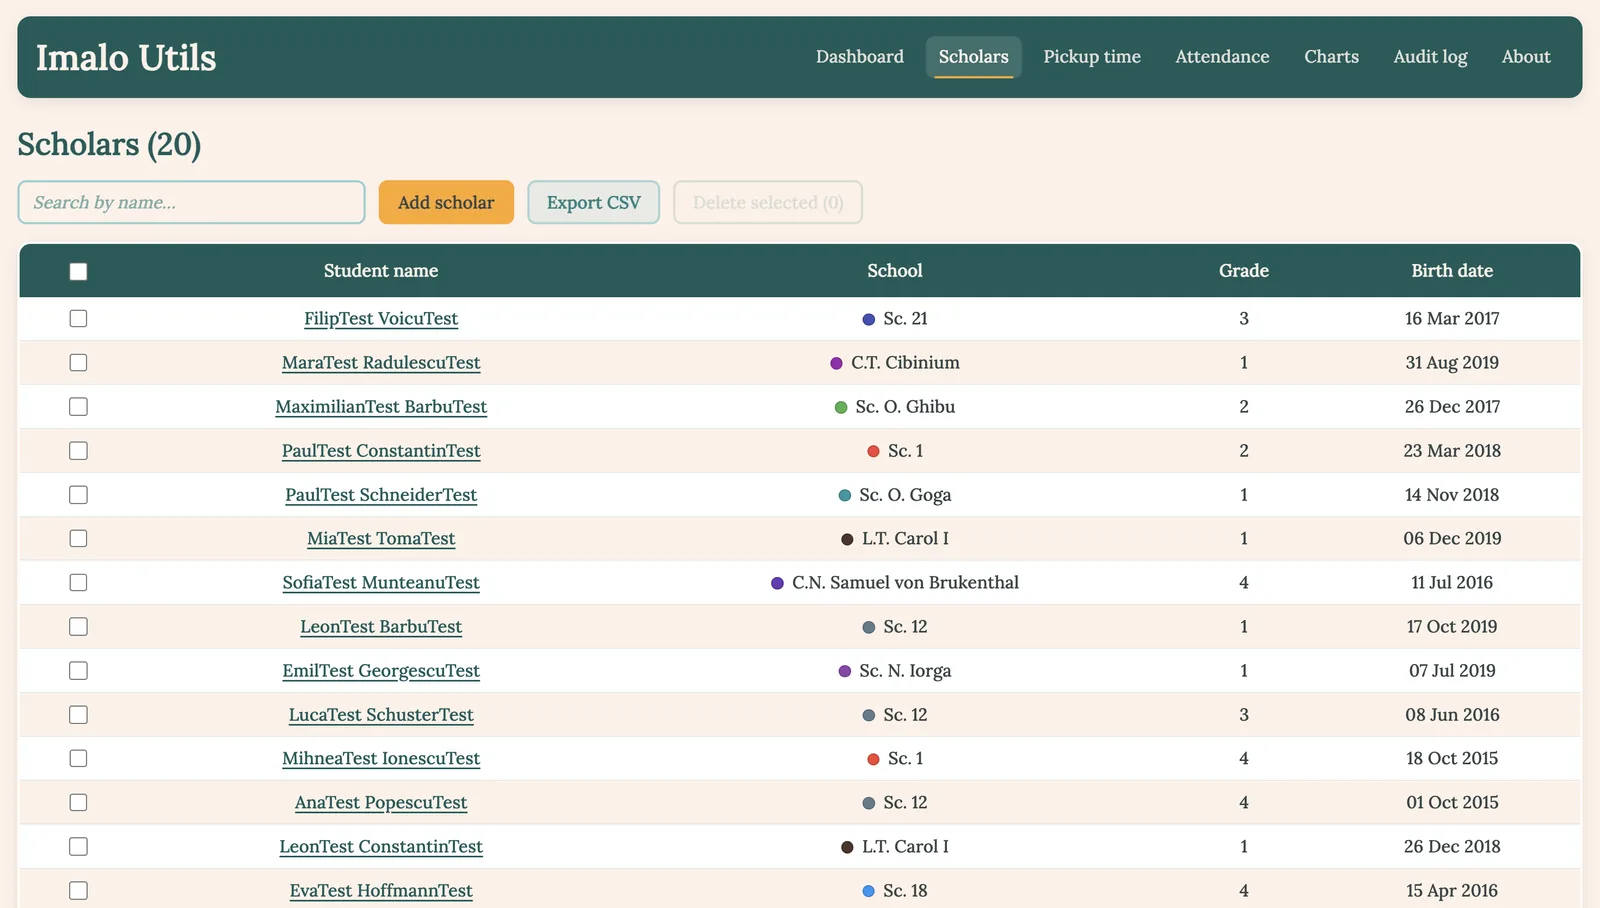Go to the Attendance tab

click(x=1222, y=57)
